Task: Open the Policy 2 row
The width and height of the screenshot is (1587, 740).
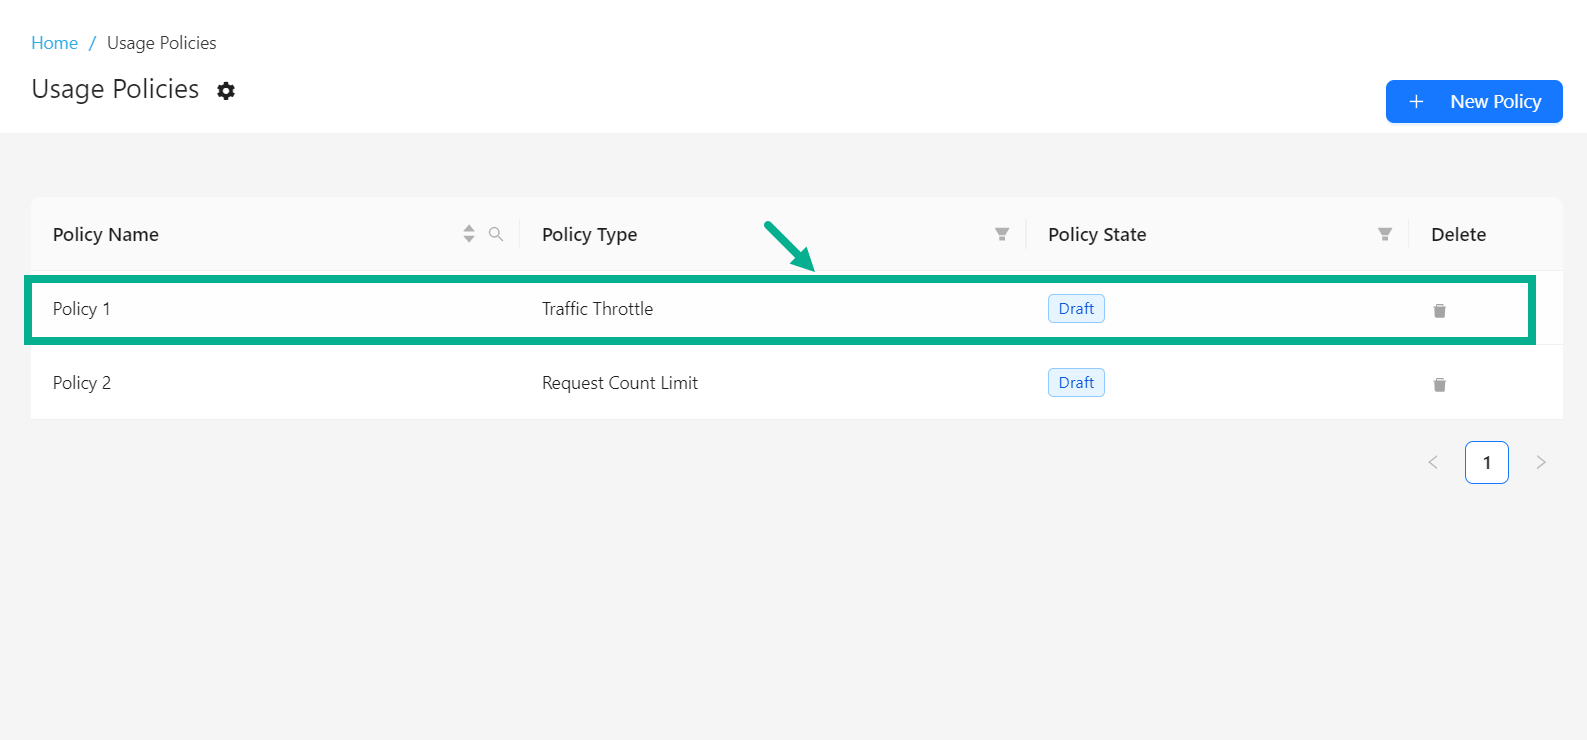Action: [x=82, y=383]
